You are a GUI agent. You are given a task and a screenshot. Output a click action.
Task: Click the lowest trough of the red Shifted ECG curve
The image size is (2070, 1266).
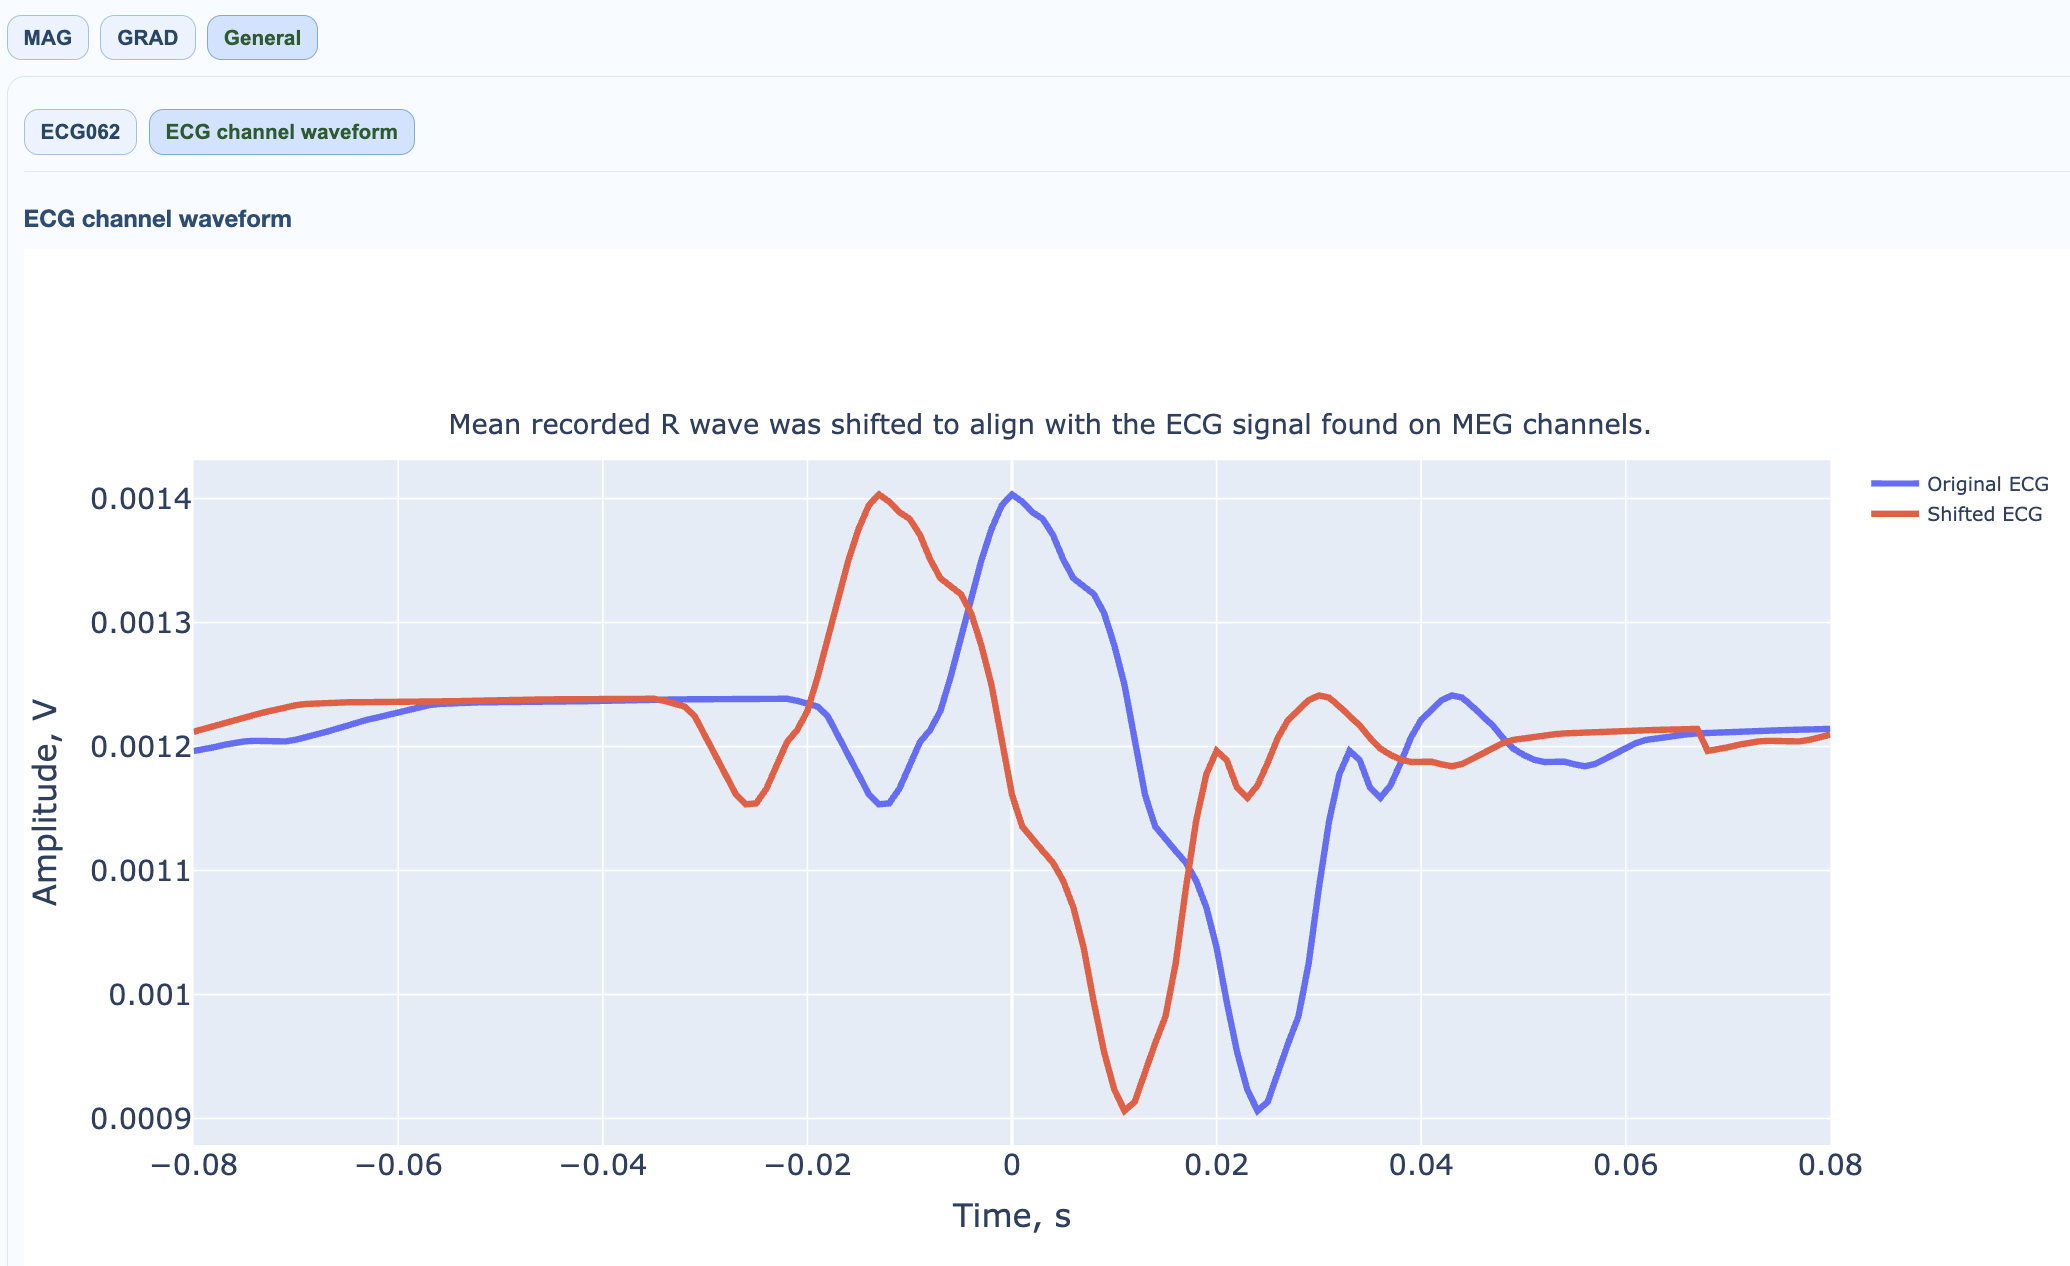point(1124,1110)
